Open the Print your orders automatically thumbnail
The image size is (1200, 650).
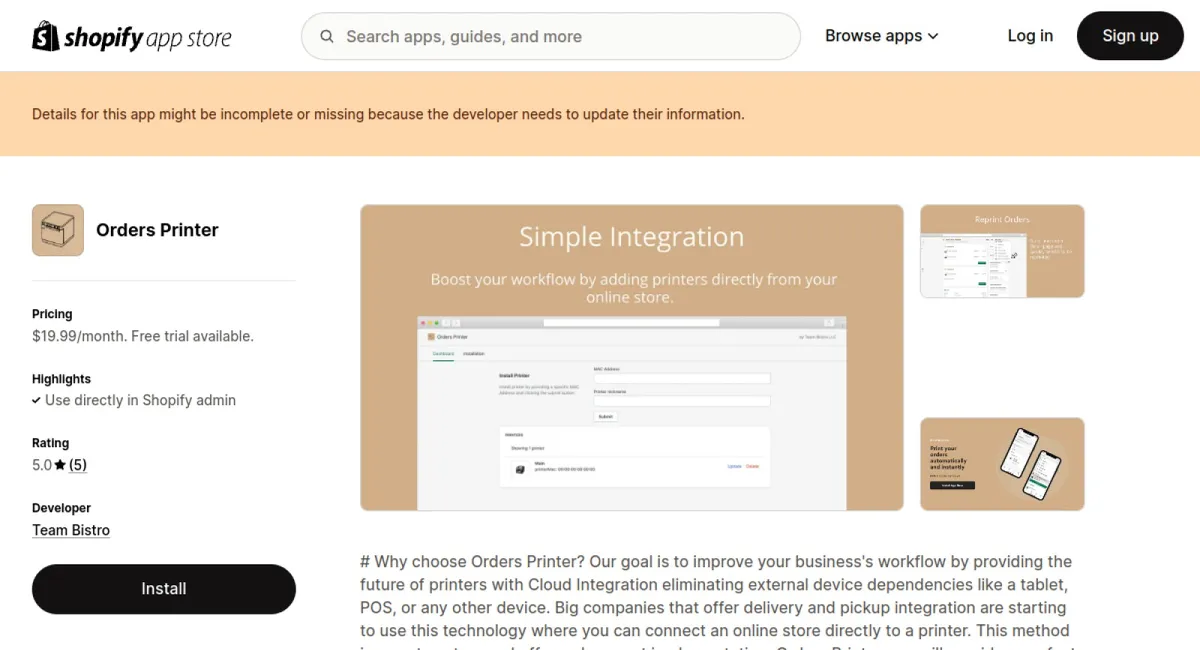1002,464
